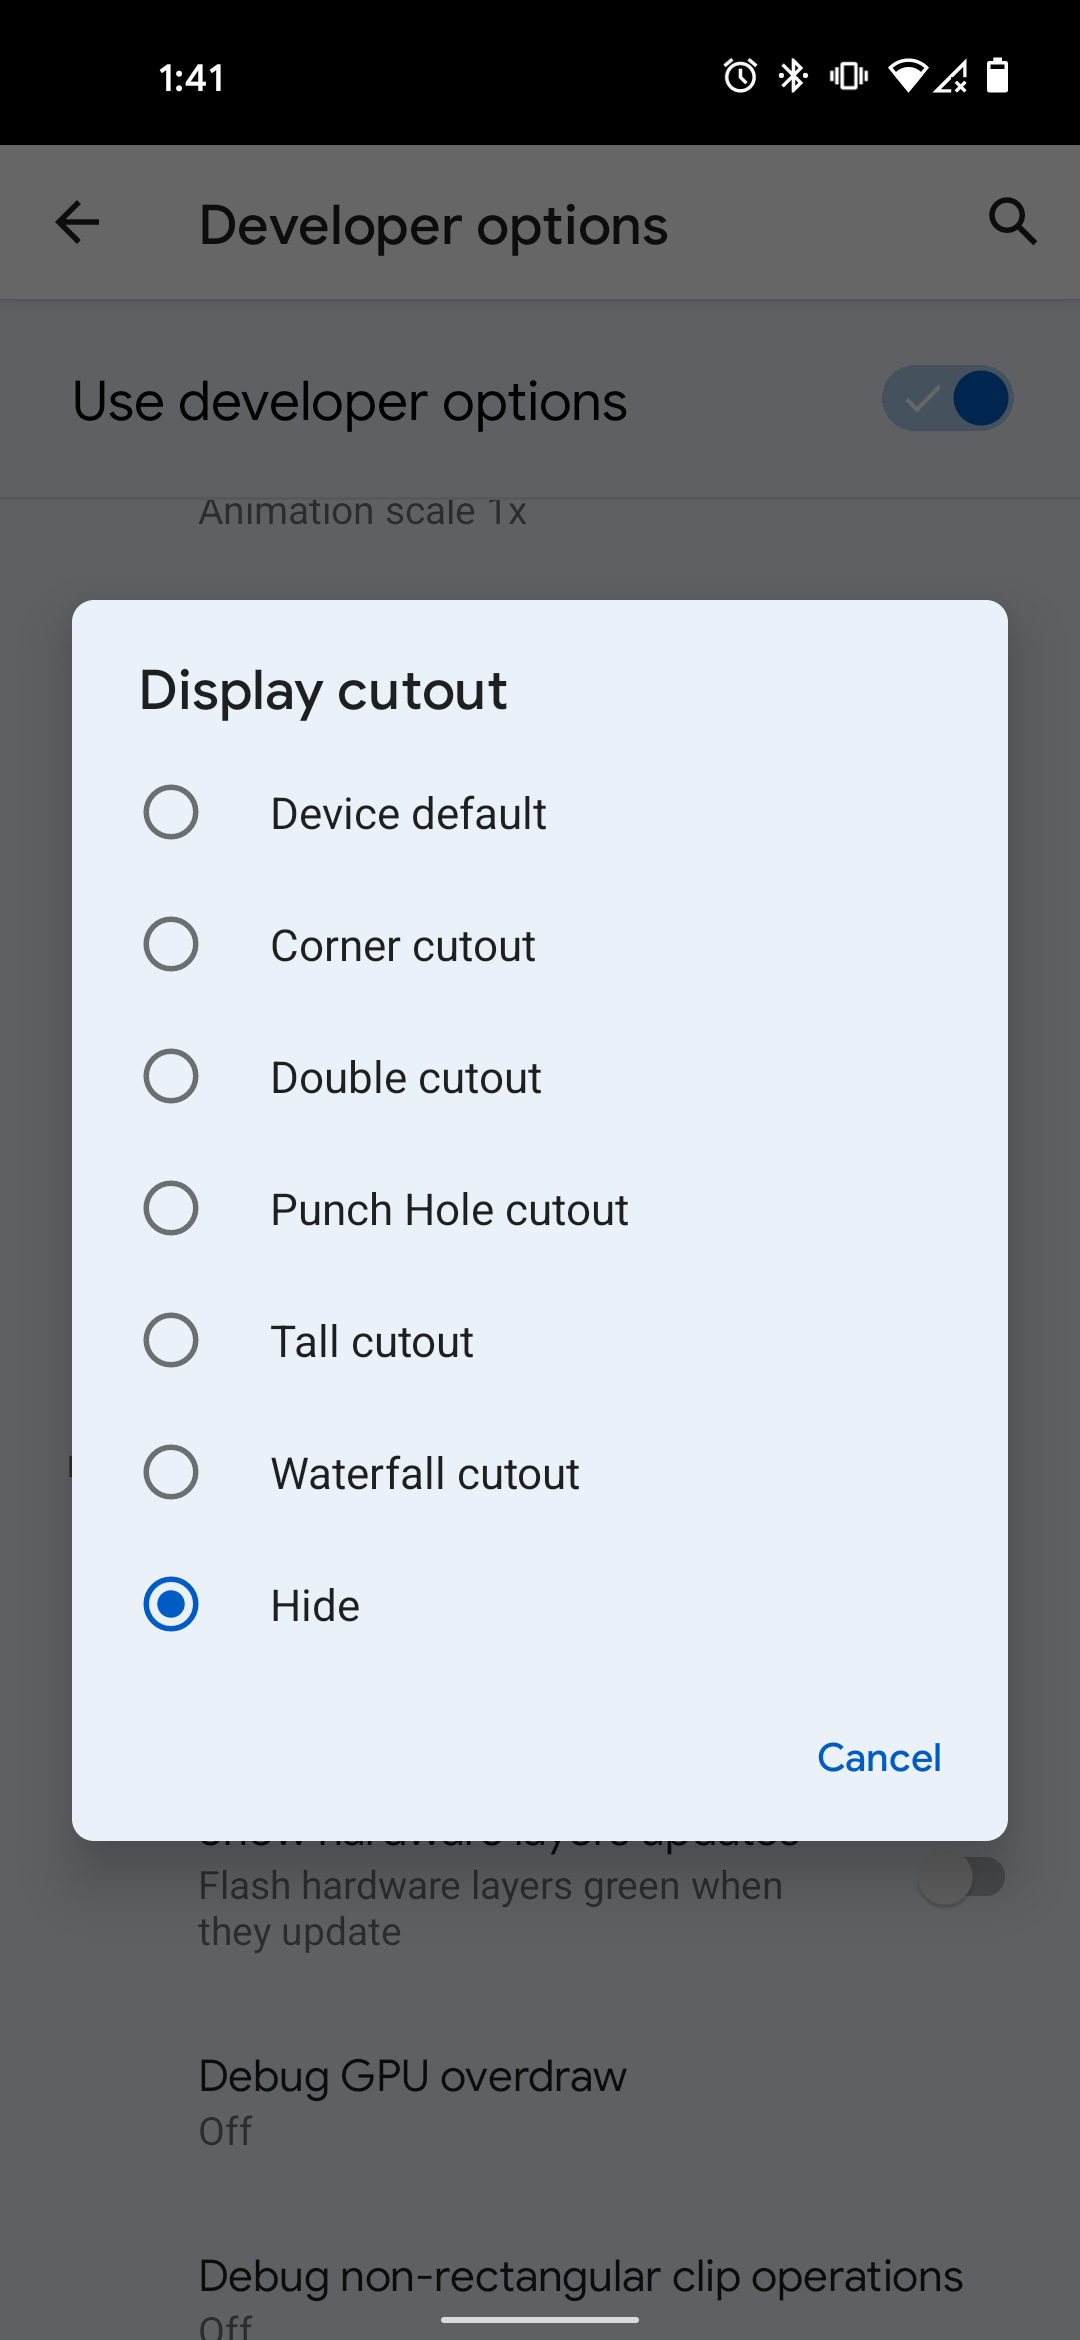1080x2340 pixels.
Task: Click the battery status bar icon
Action: click(997, 77)
